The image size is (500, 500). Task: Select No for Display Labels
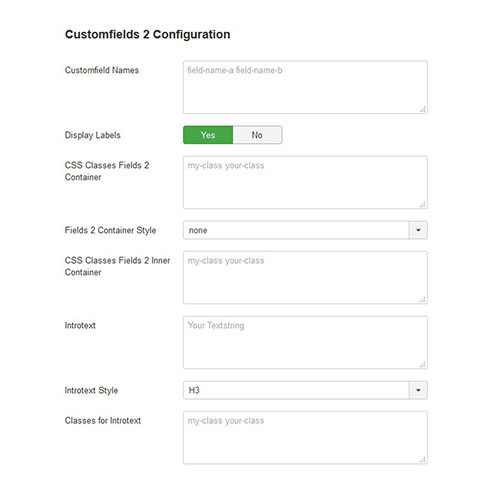pos(257,135)
